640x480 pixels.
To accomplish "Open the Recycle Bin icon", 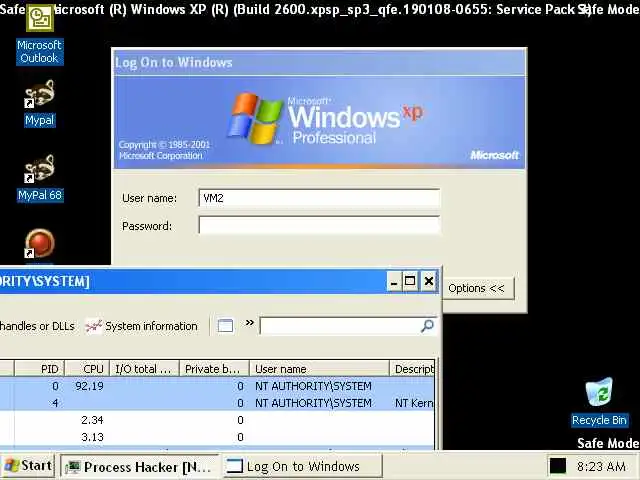I will coord(599,402).
